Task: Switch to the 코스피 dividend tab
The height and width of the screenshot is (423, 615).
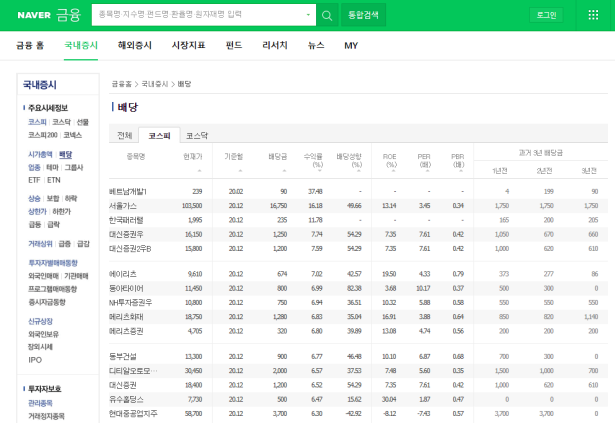Action: (159, 135)
